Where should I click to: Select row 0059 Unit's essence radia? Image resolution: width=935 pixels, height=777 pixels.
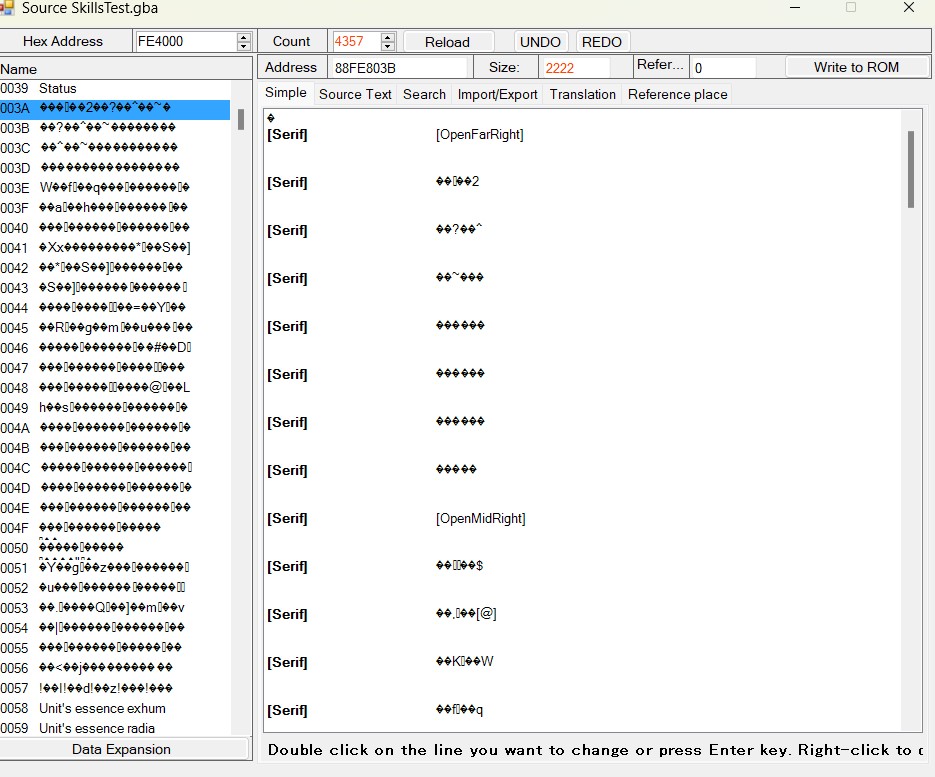pyautogui.click(x=115, y=728)
